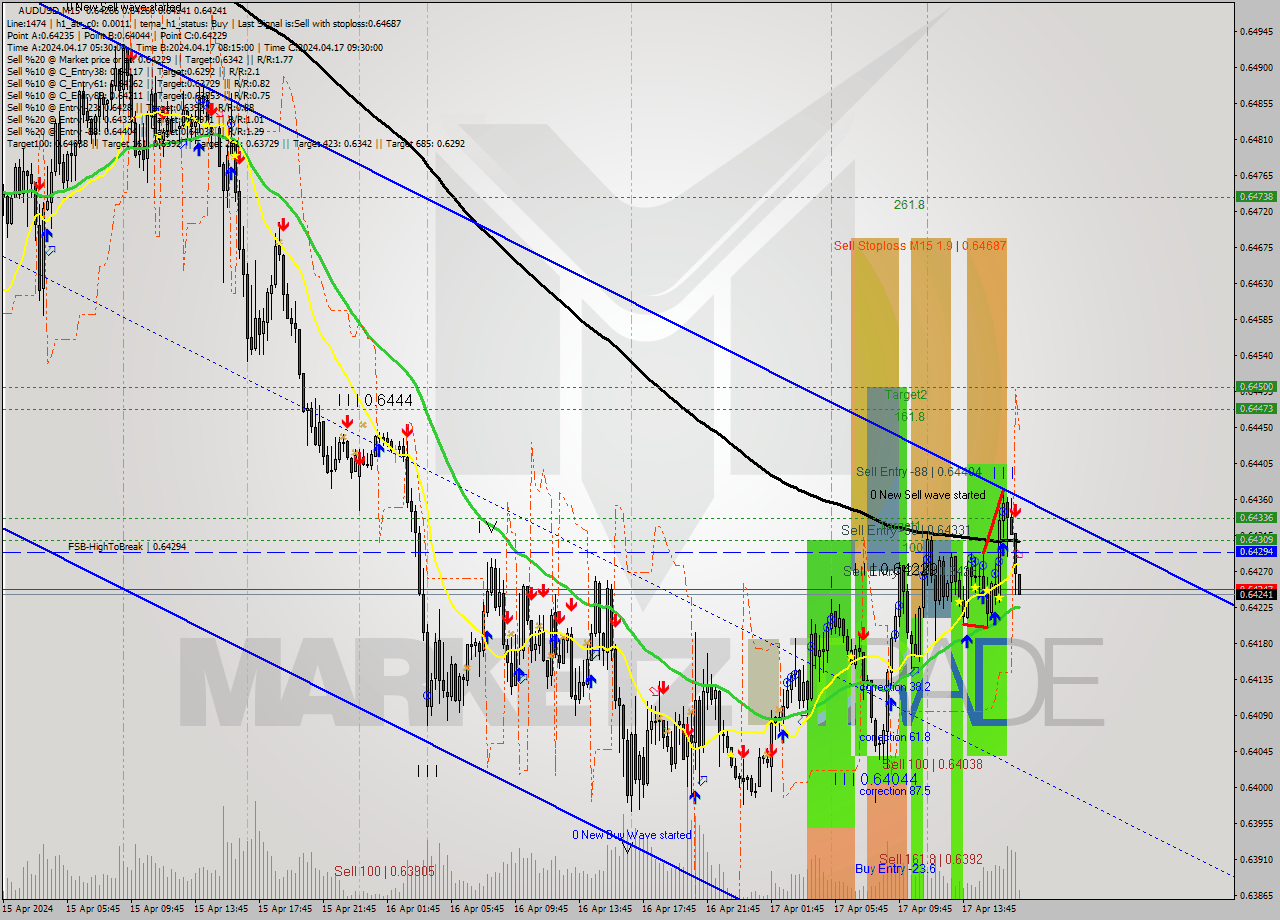1280x920 pixels.
Task: Click the green '261.8' Fibonacci label
Action: tap(909, 204)
